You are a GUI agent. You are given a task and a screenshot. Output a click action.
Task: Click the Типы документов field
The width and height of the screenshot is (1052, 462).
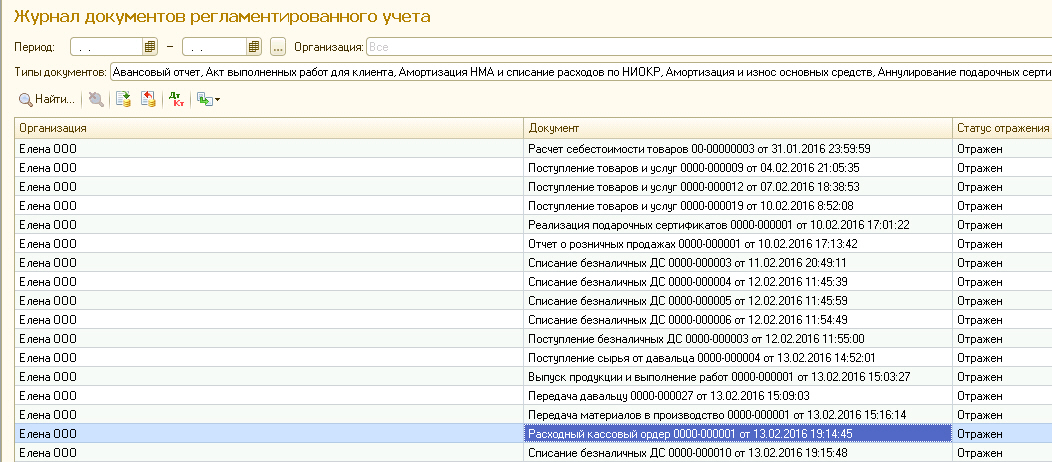(581, 72)
